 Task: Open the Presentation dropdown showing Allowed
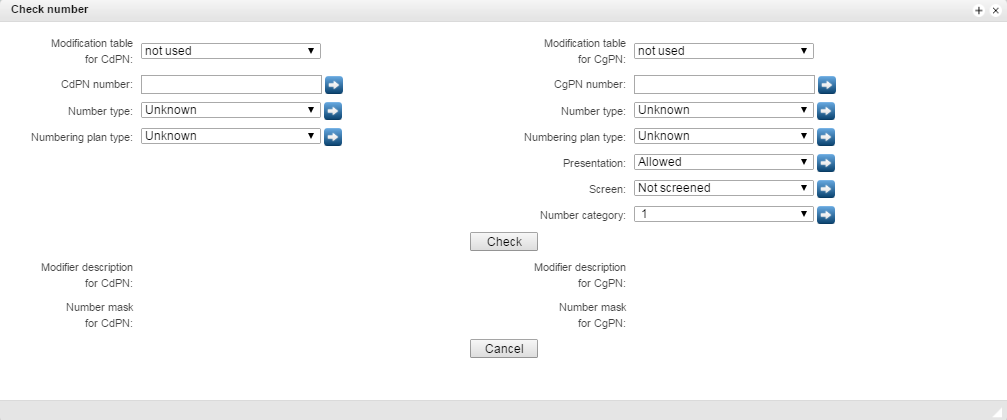(x=724, y=162)
